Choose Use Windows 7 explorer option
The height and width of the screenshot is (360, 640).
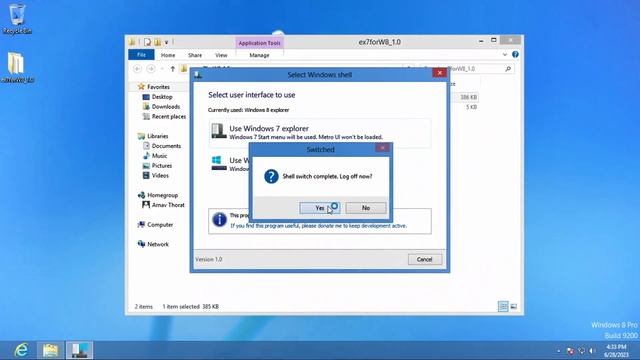coord(320,132)
